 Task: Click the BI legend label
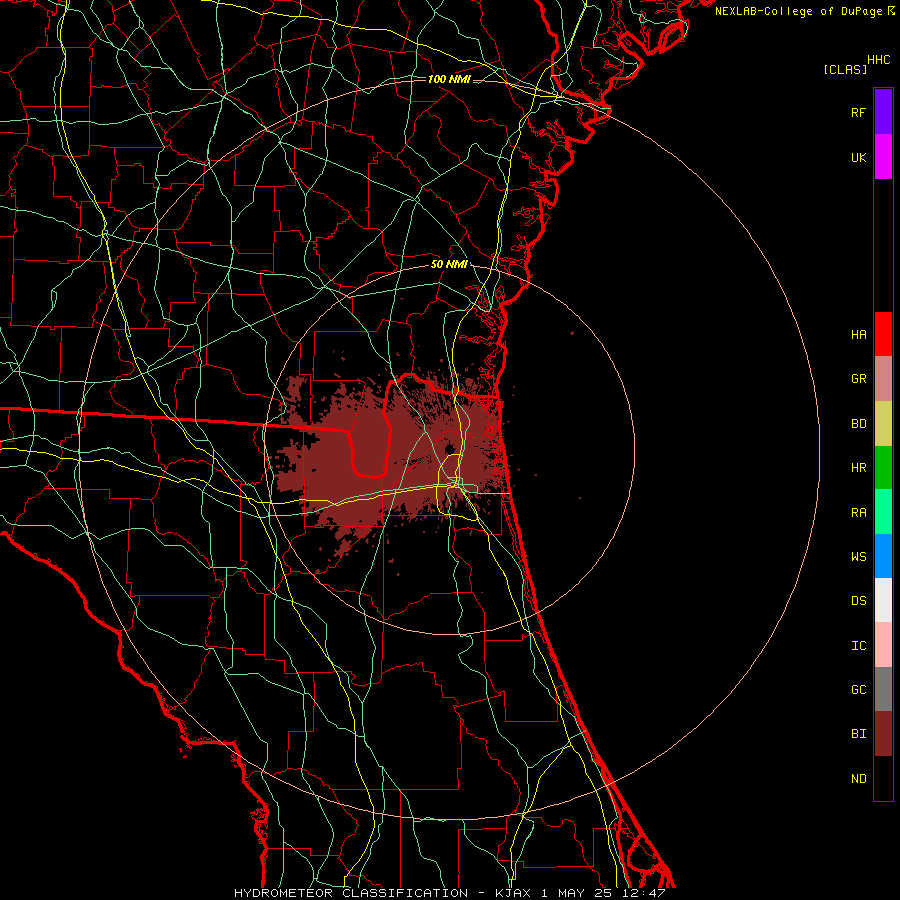[x=858, y=734]
